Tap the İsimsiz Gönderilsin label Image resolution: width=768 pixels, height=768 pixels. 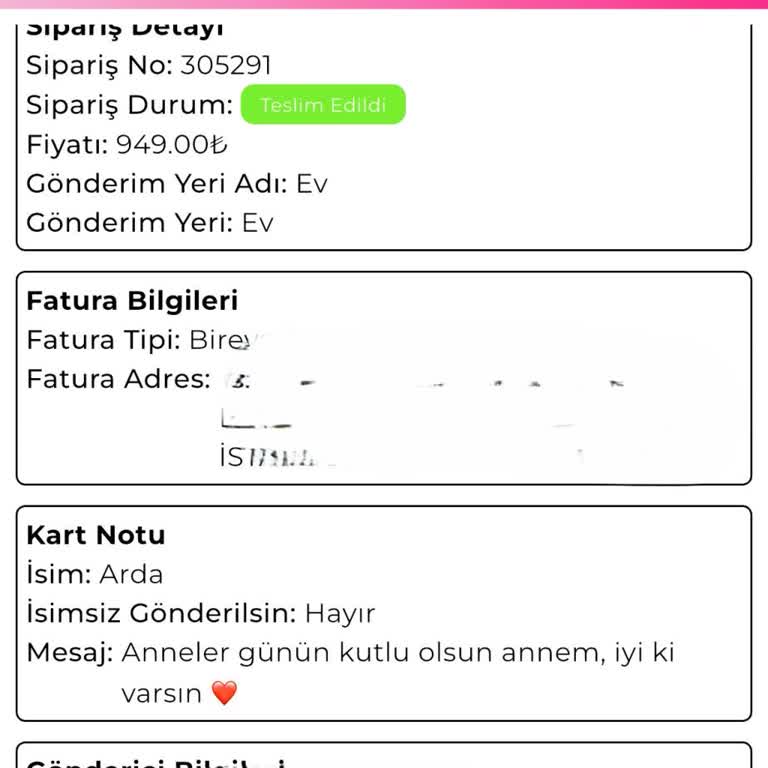point(160,614)
